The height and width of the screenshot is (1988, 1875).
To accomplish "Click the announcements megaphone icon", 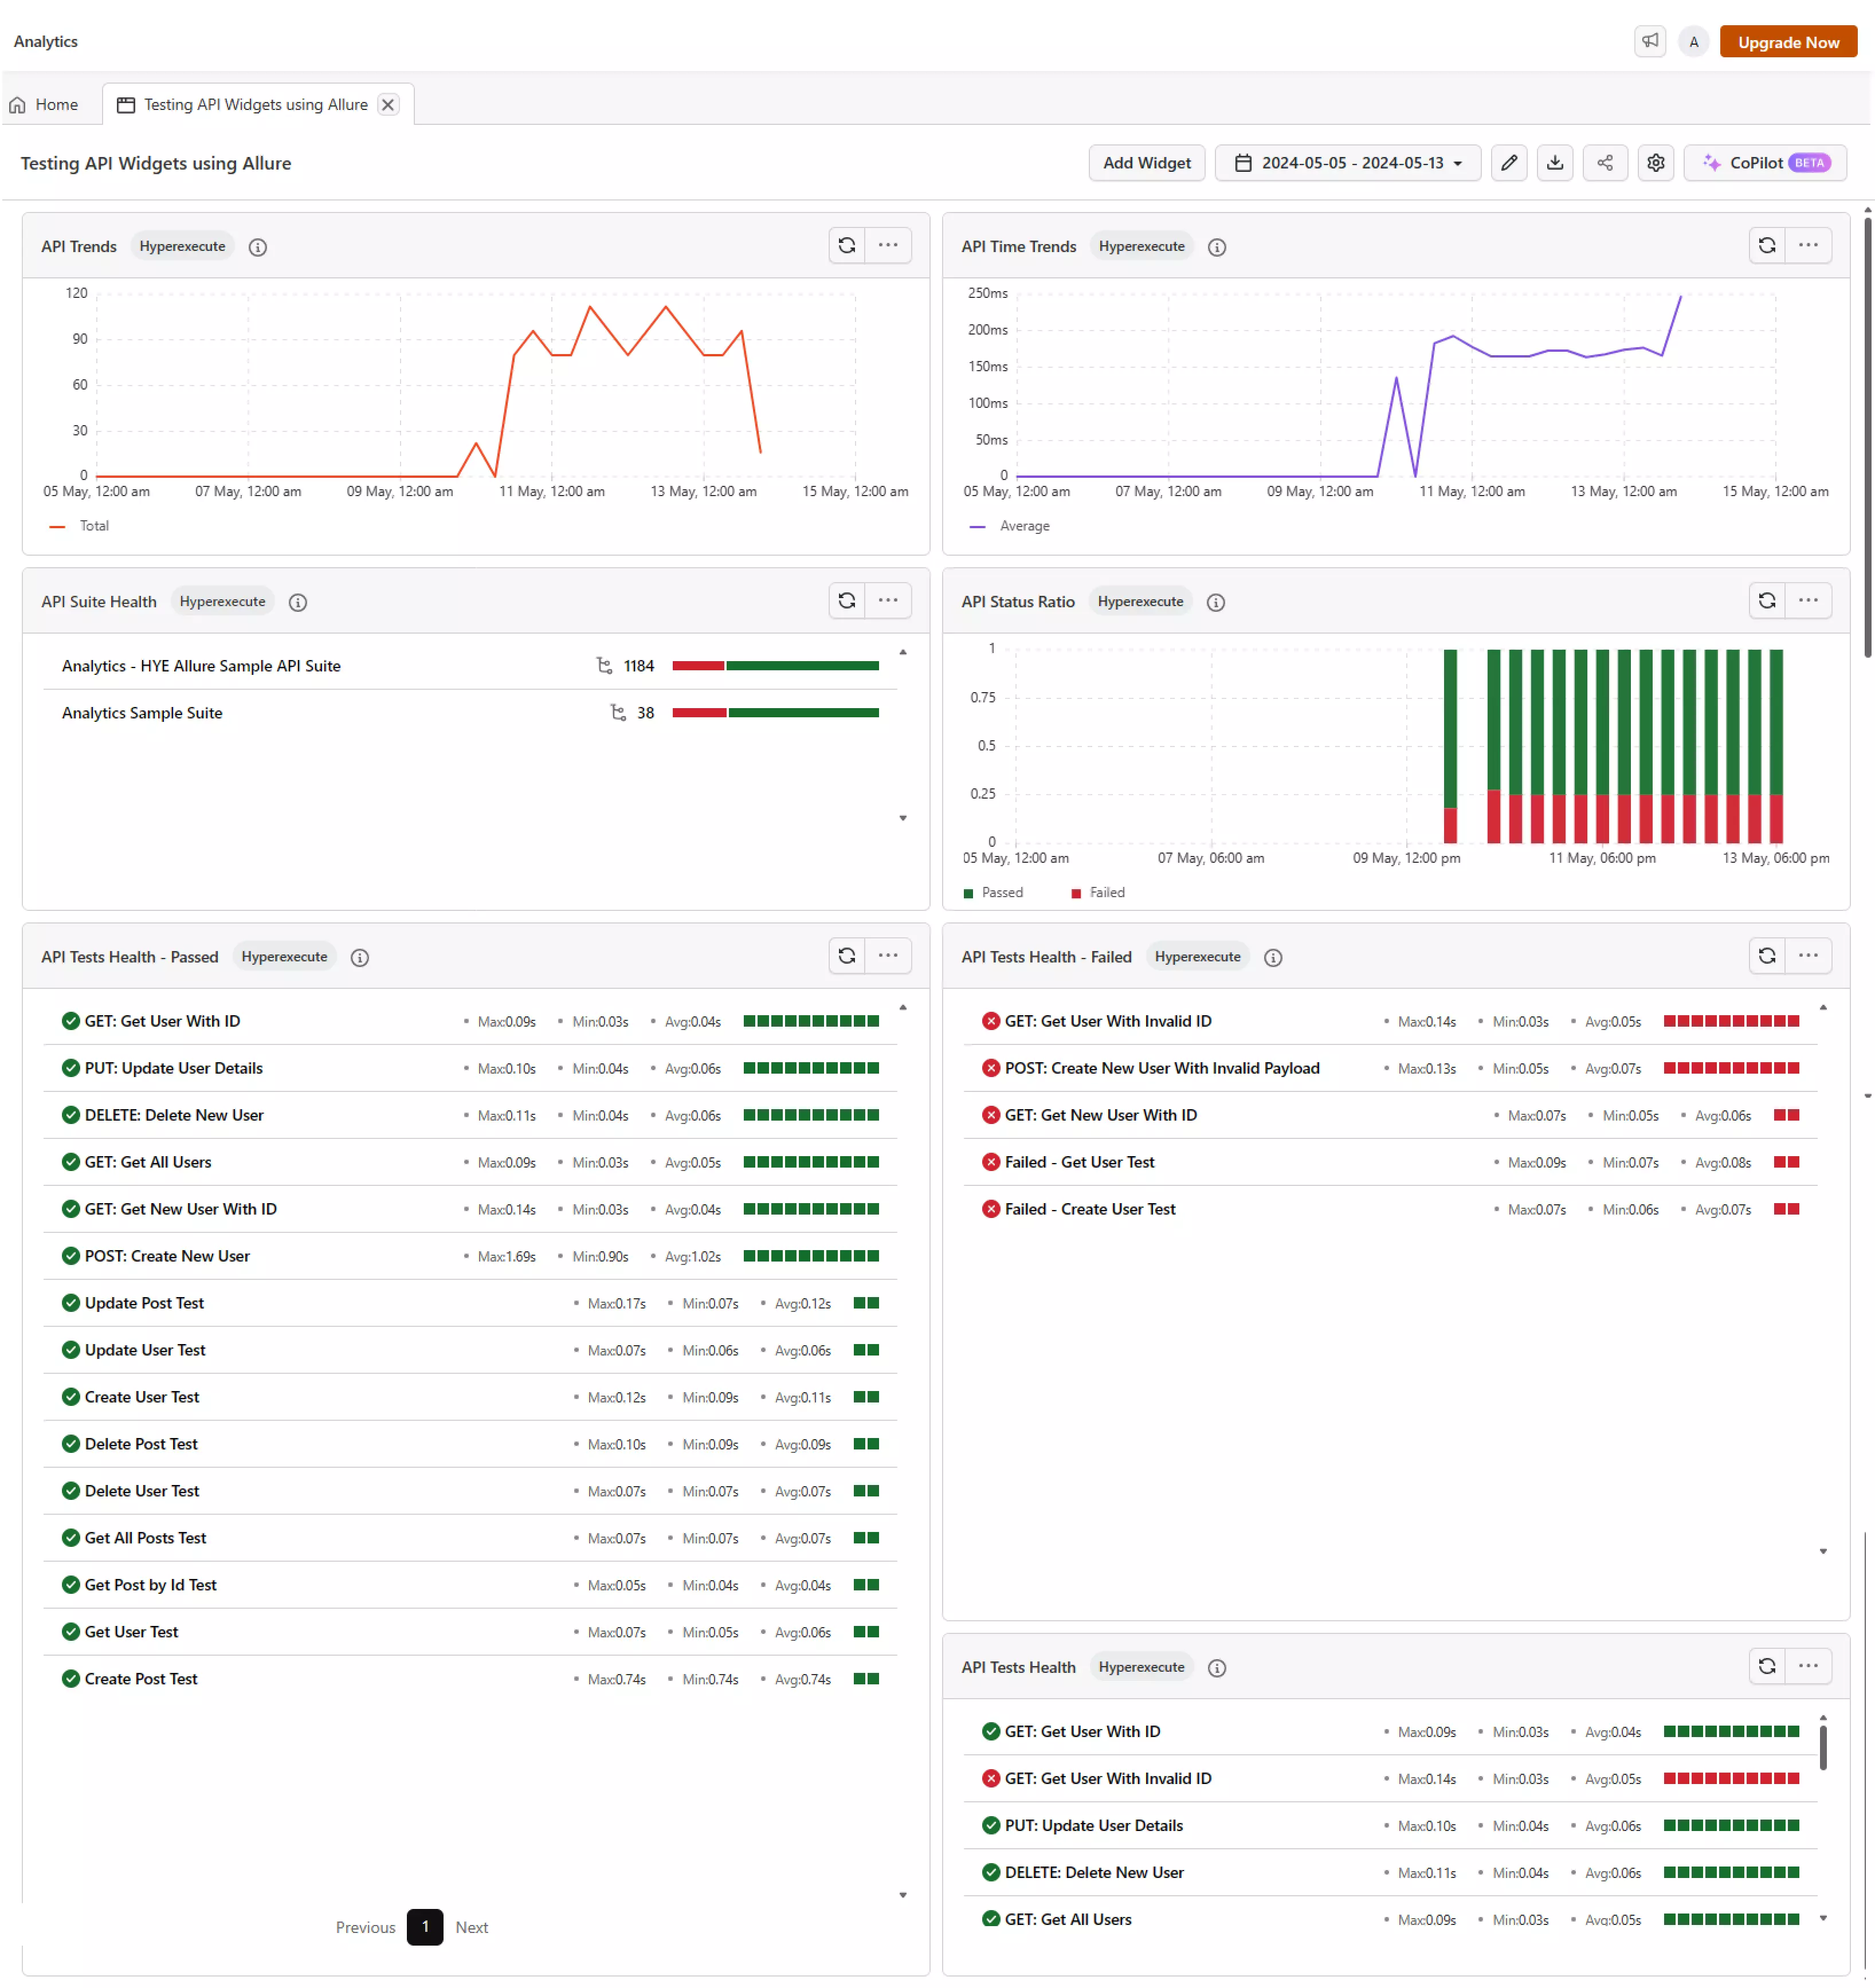I will pos(1649,41).
